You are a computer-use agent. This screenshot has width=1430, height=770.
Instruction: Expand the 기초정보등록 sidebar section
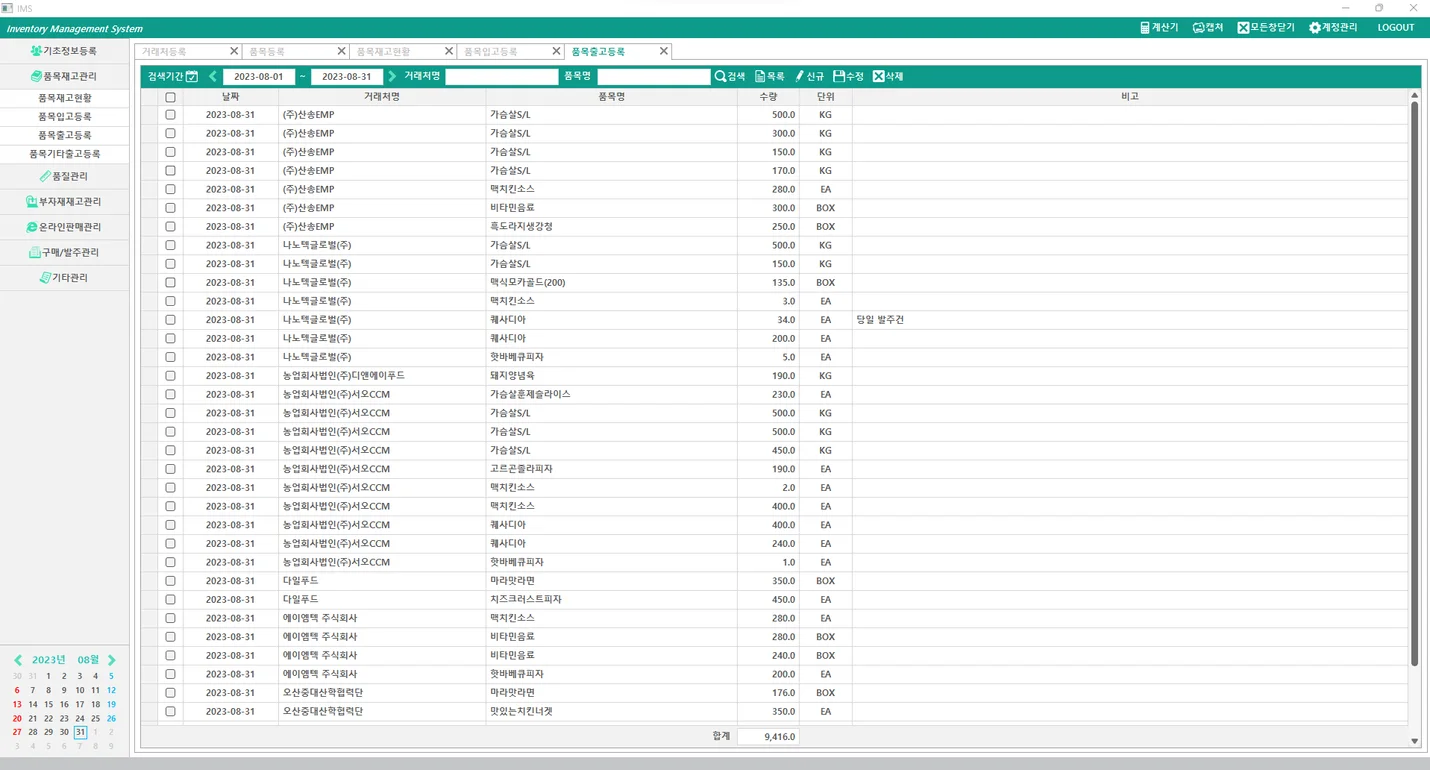(64, 50)
